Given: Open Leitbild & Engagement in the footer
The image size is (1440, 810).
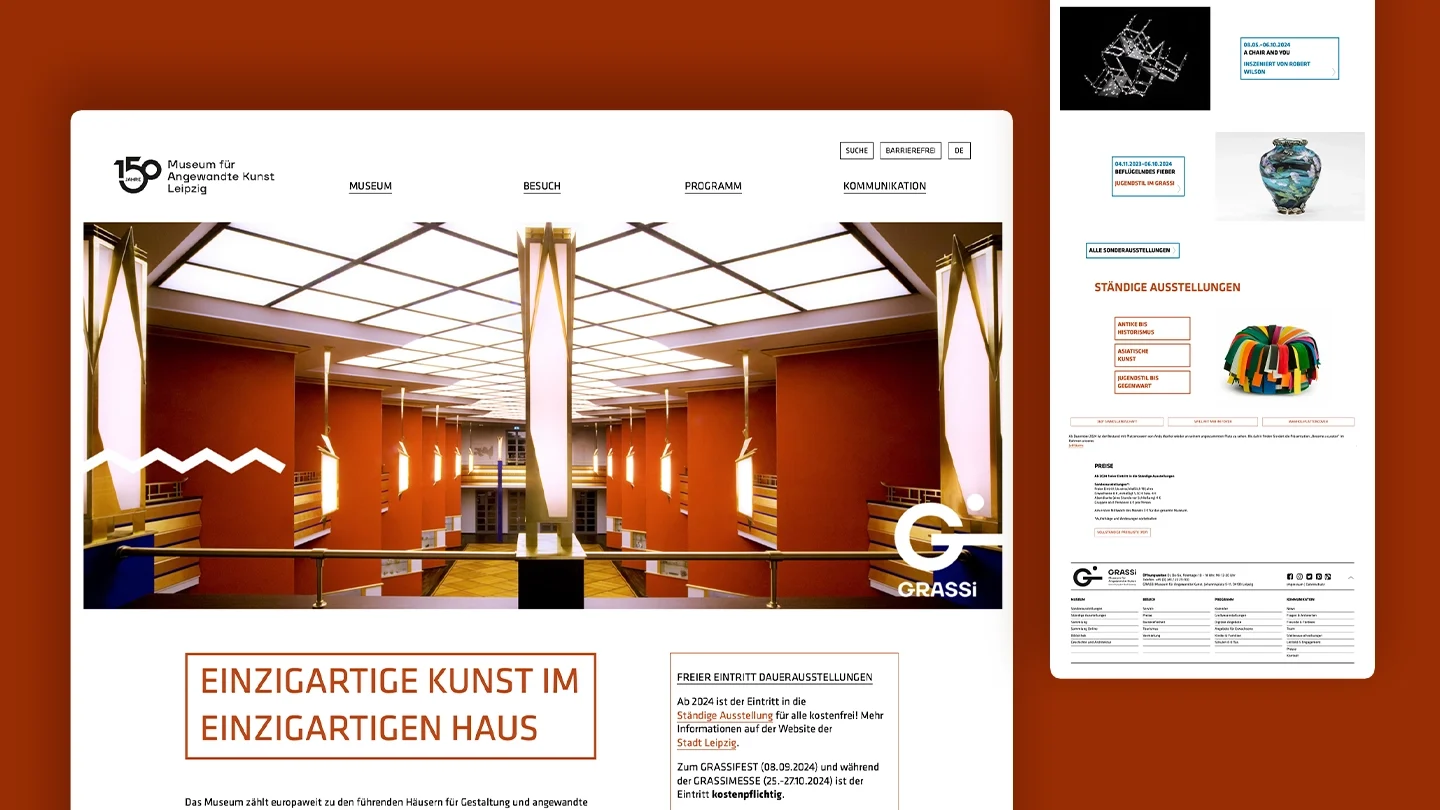Looking at the screenshot, I should tap(1303, 642).
